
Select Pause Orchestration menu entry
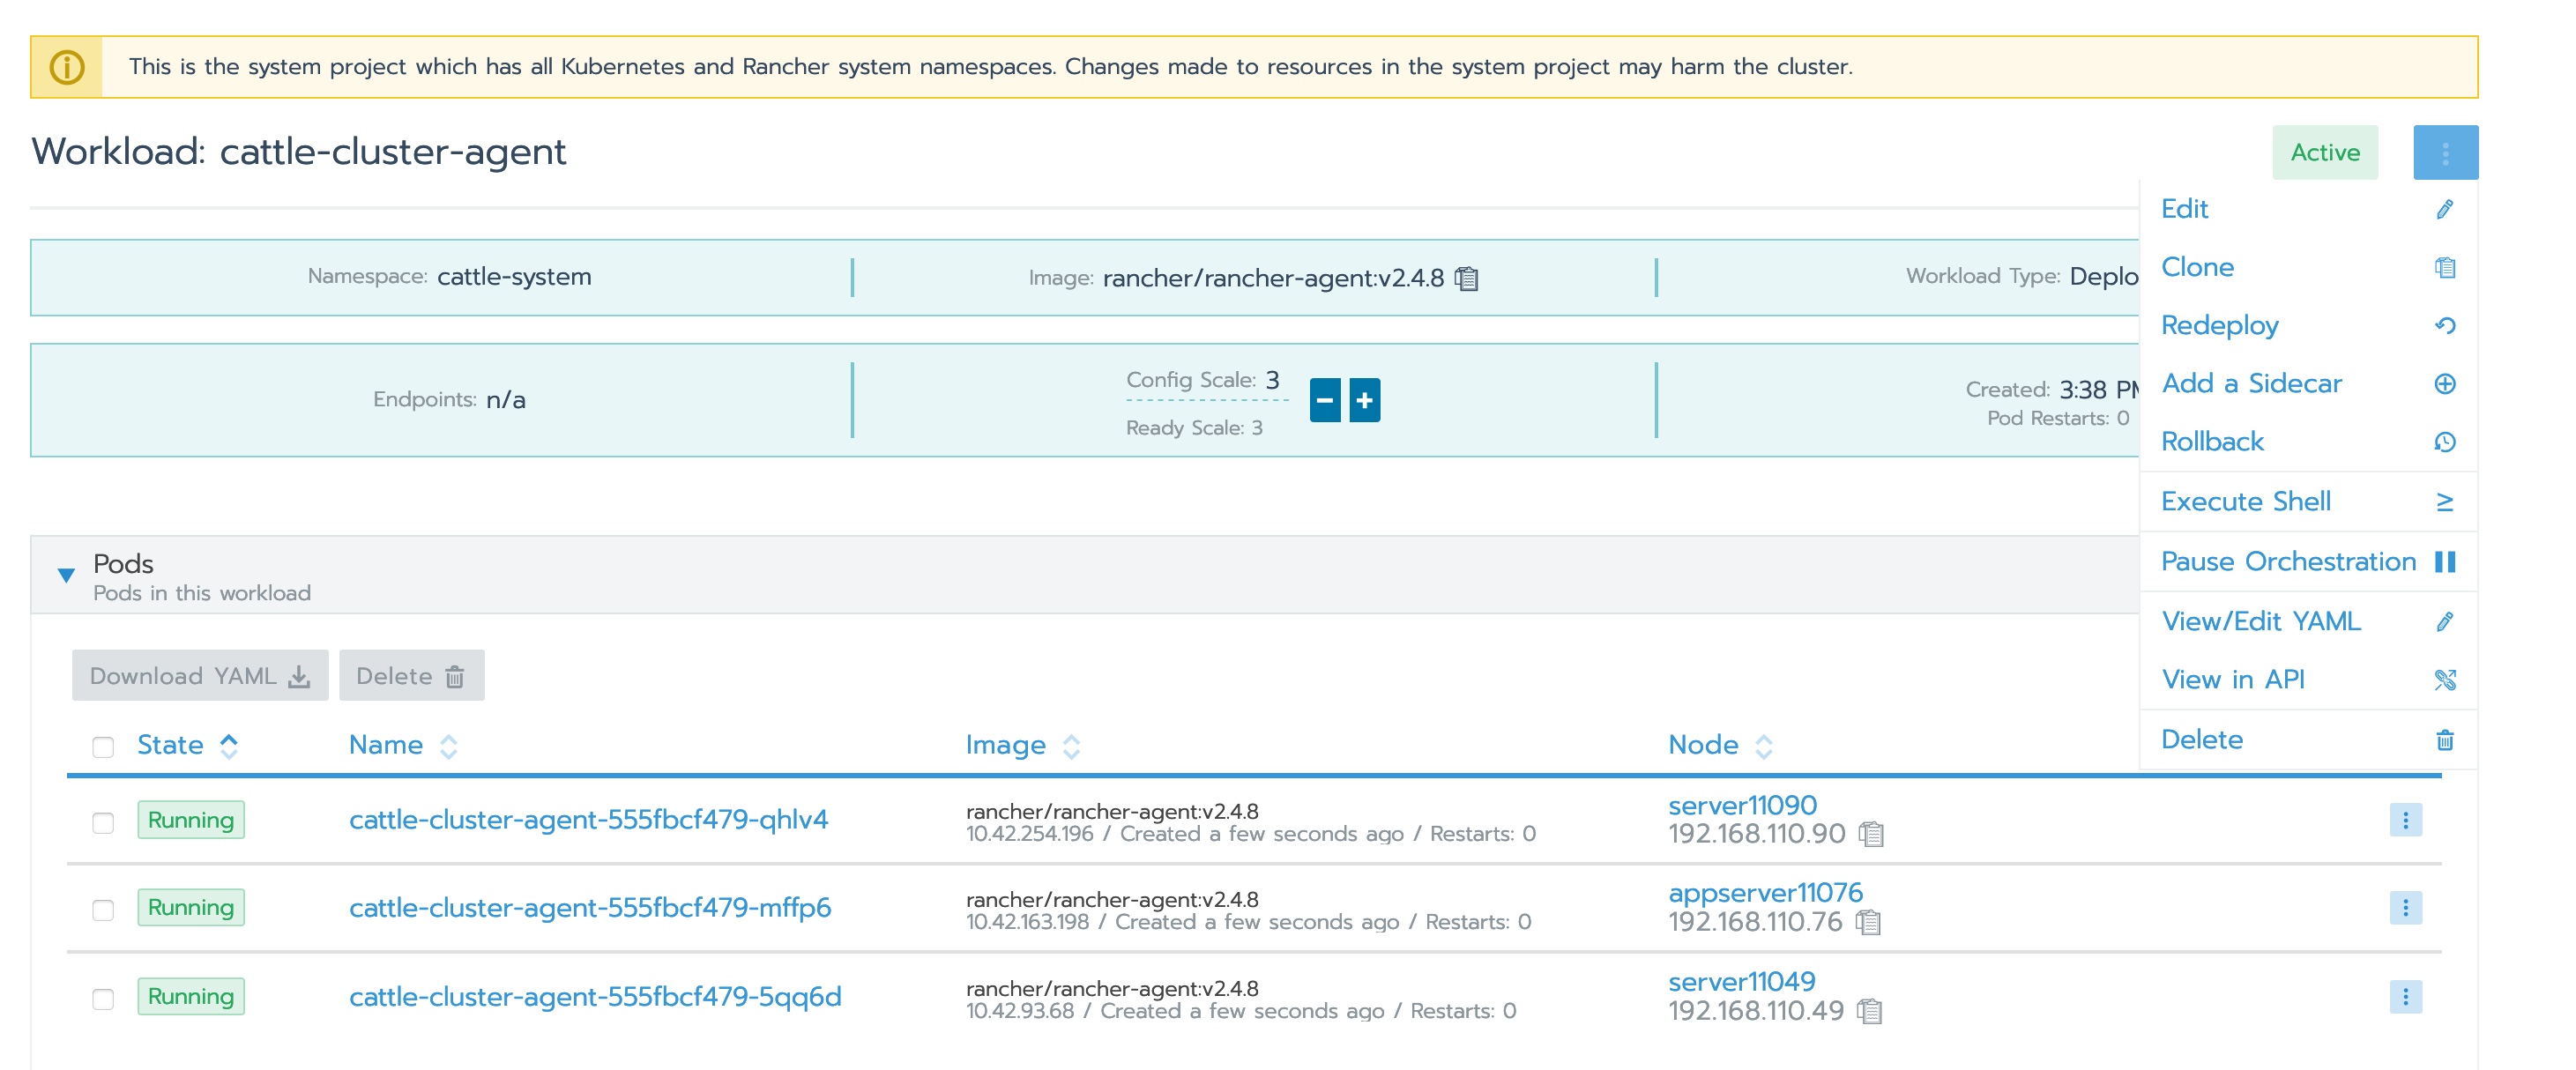point(2288,561)
